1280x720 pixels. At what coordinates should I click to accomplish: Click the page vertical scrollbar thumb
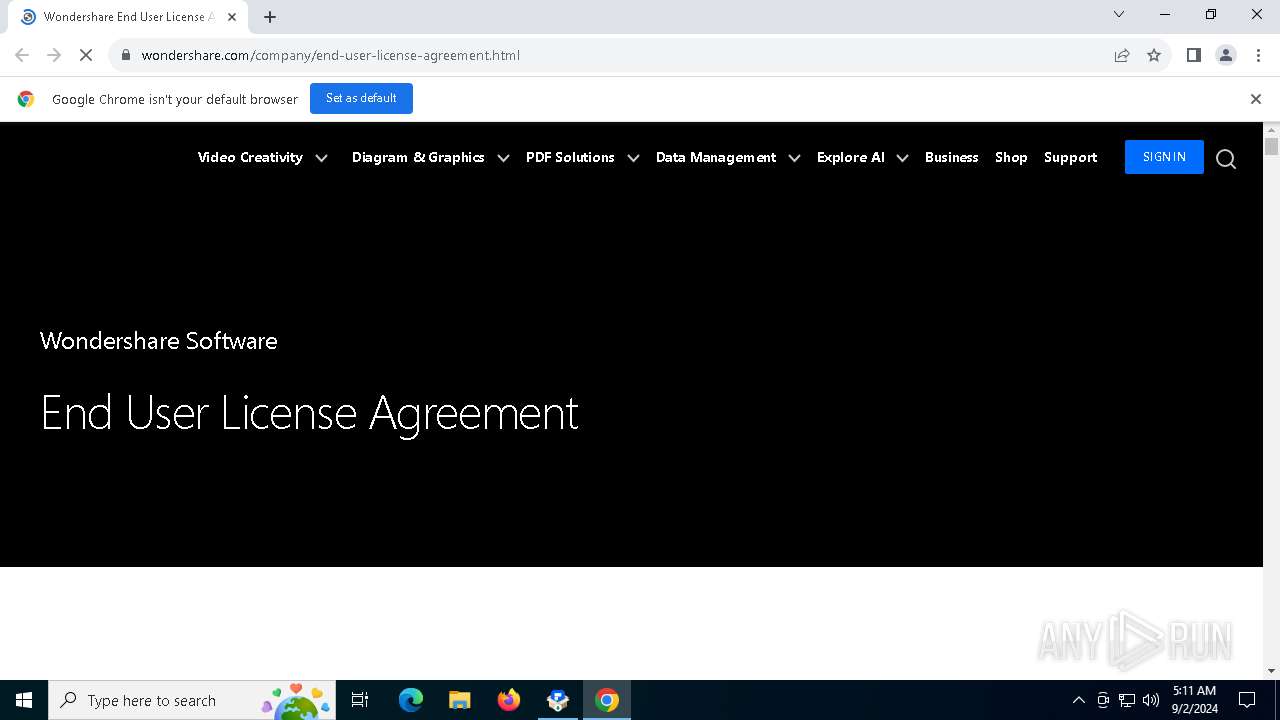[1272, 147]
